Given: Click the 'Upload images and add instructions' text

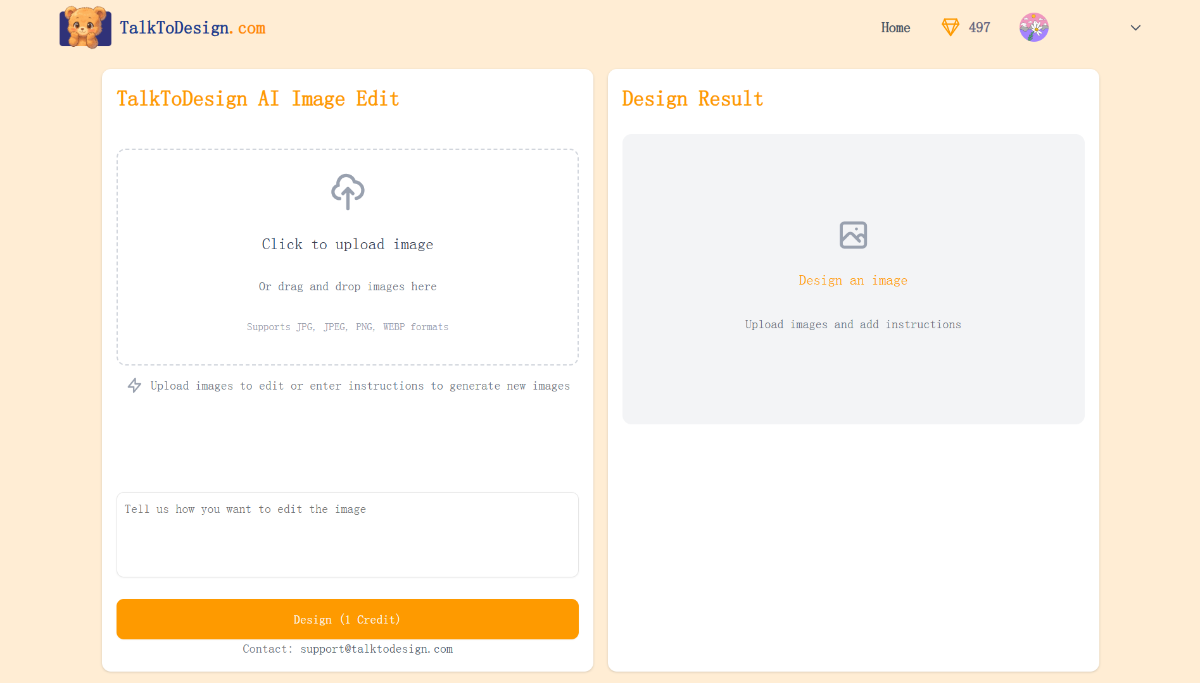Looking at the screenshot, I should coord(853,325).
